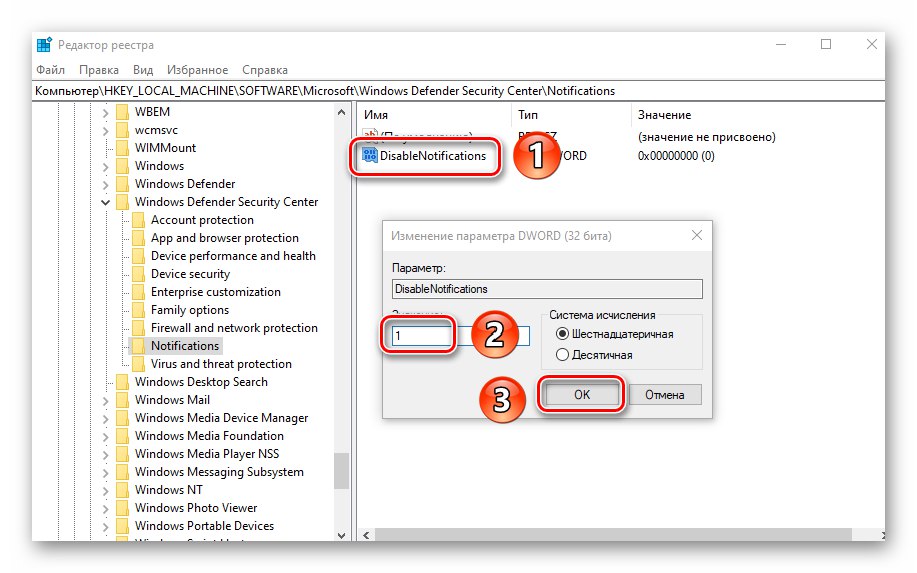Click the Enterprise customization folder icon
Viewport: 917px width, 573px height.
139,292
